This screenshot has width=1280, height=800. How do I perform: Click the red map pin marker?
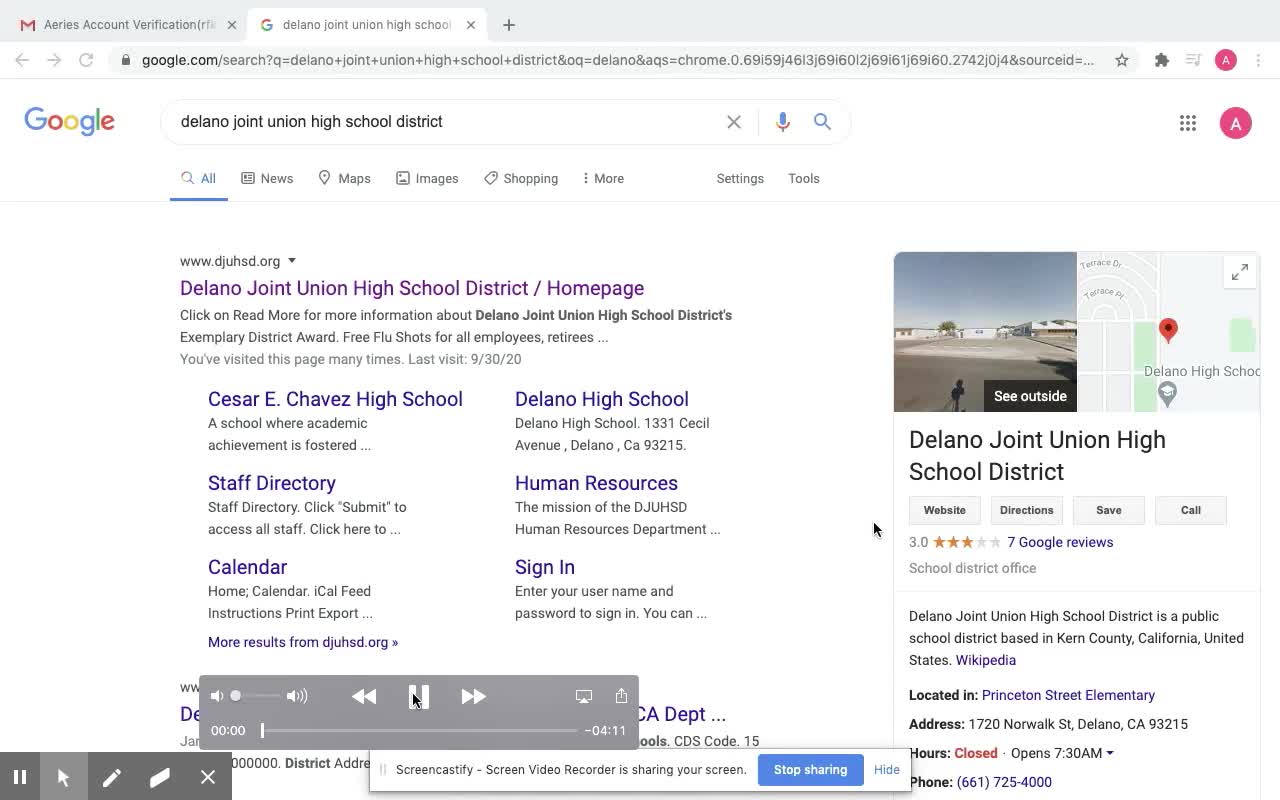click(1168, 330)
